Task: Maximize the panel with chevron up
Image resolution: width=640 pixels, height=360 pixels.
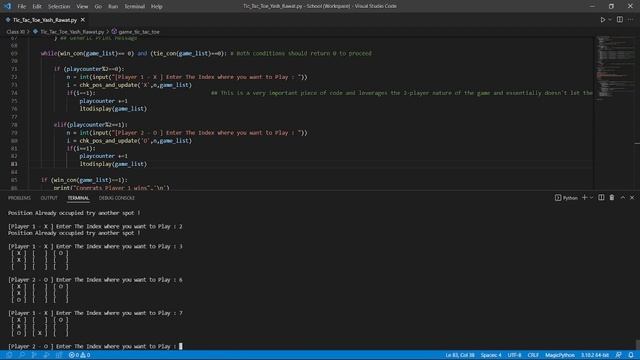Action: coord(623,198)
